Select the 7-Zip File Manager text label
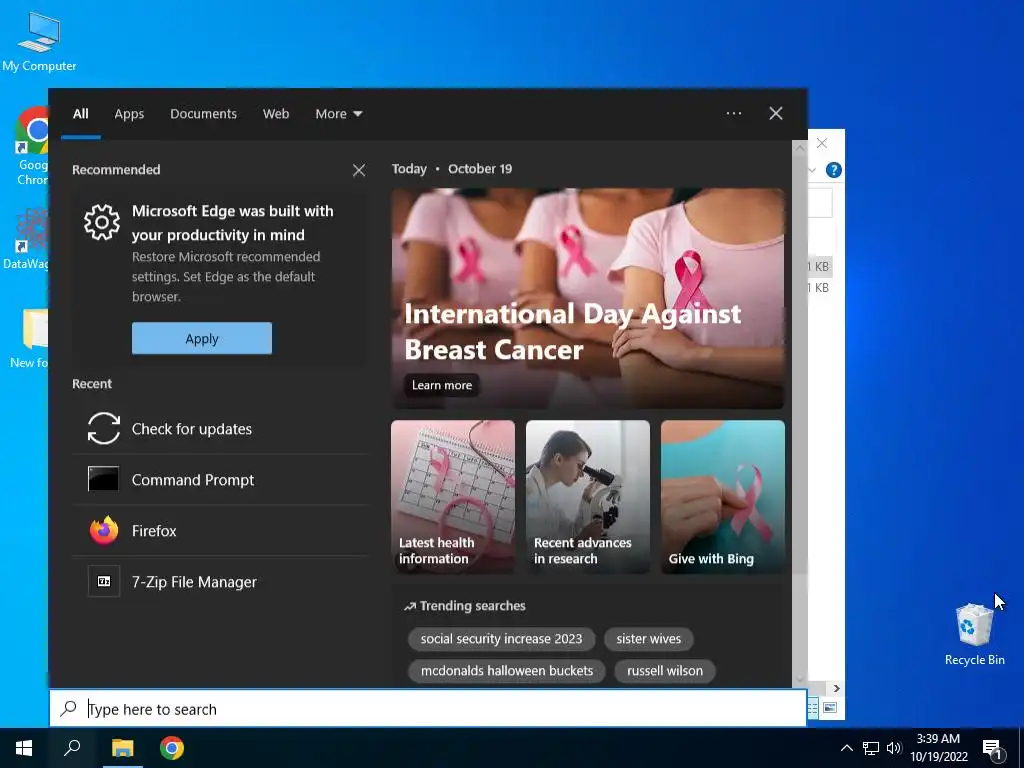This screenshot has height=768, width=1024. tap(194, 582)
